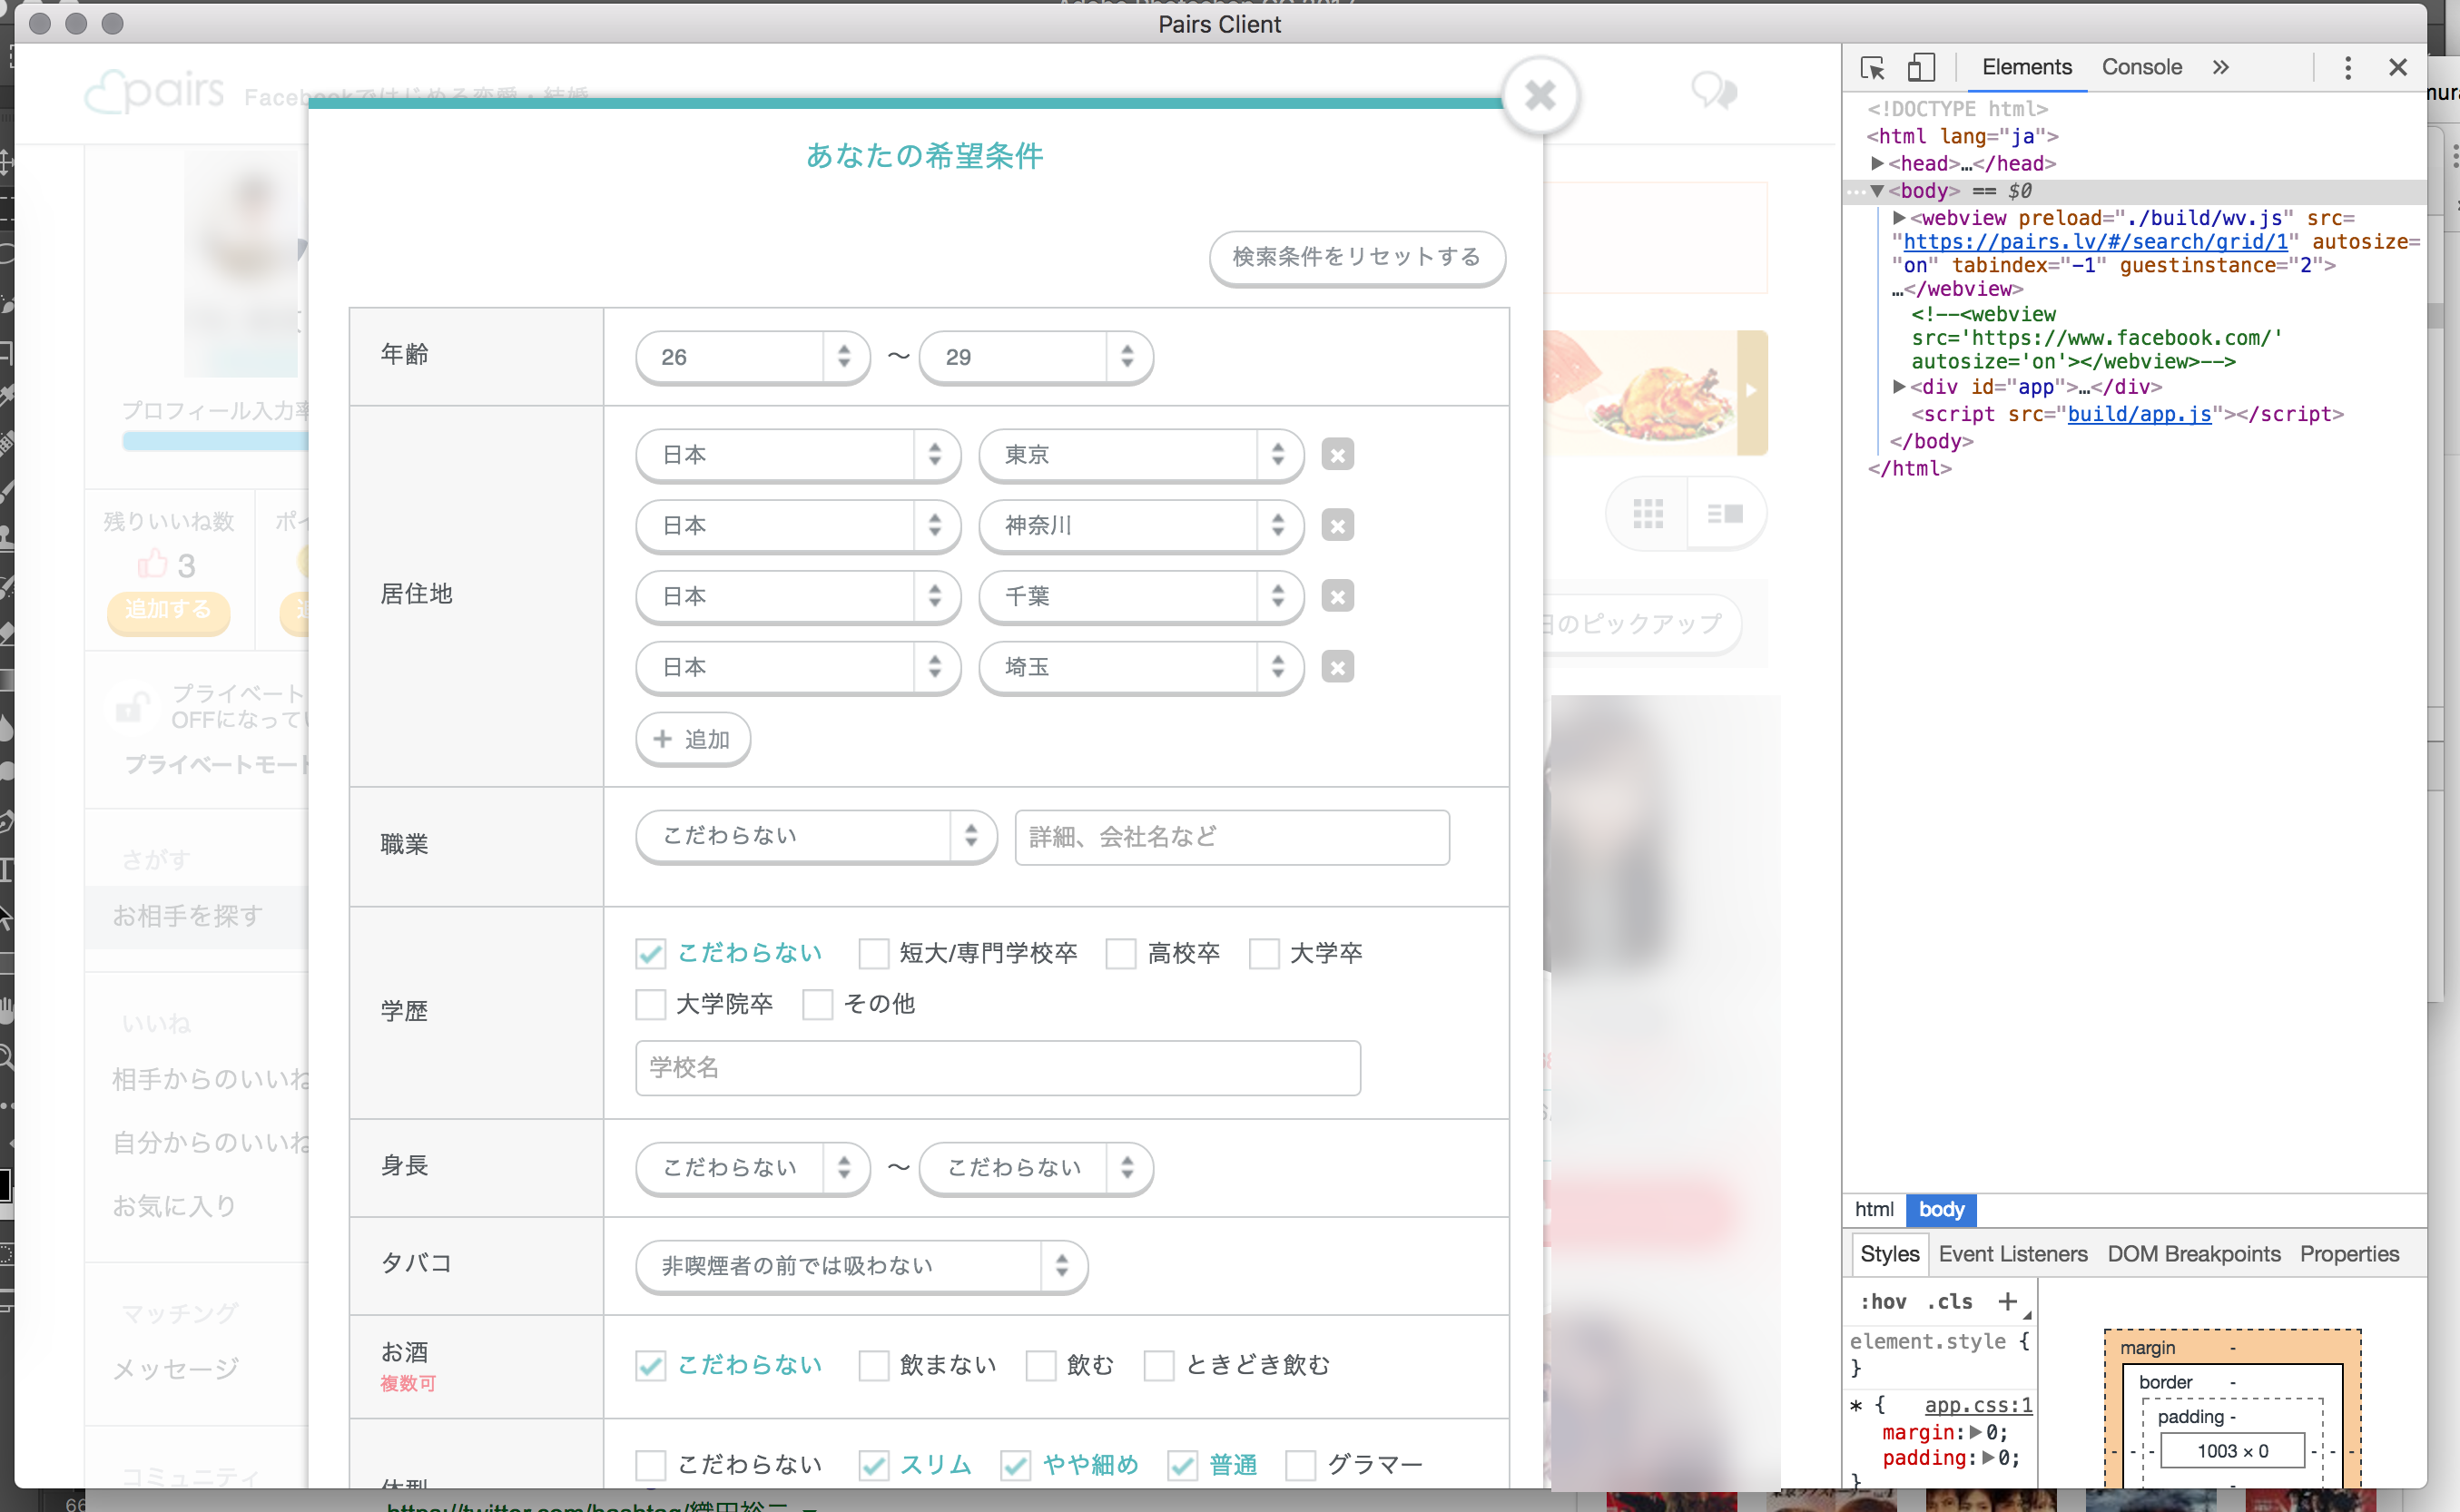
Task: Check グラマー body type checkbox
Action: pos(1300,1465)
